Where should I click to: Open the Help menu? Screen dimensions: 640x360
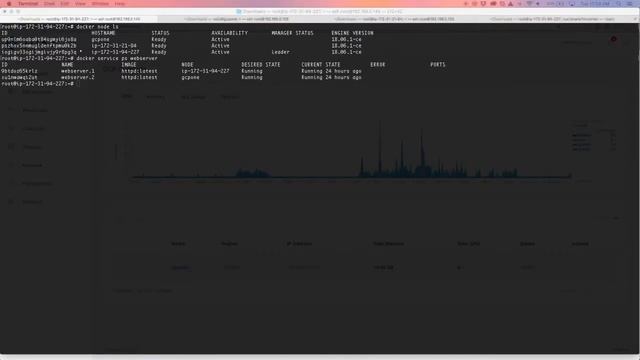[120, 4]
